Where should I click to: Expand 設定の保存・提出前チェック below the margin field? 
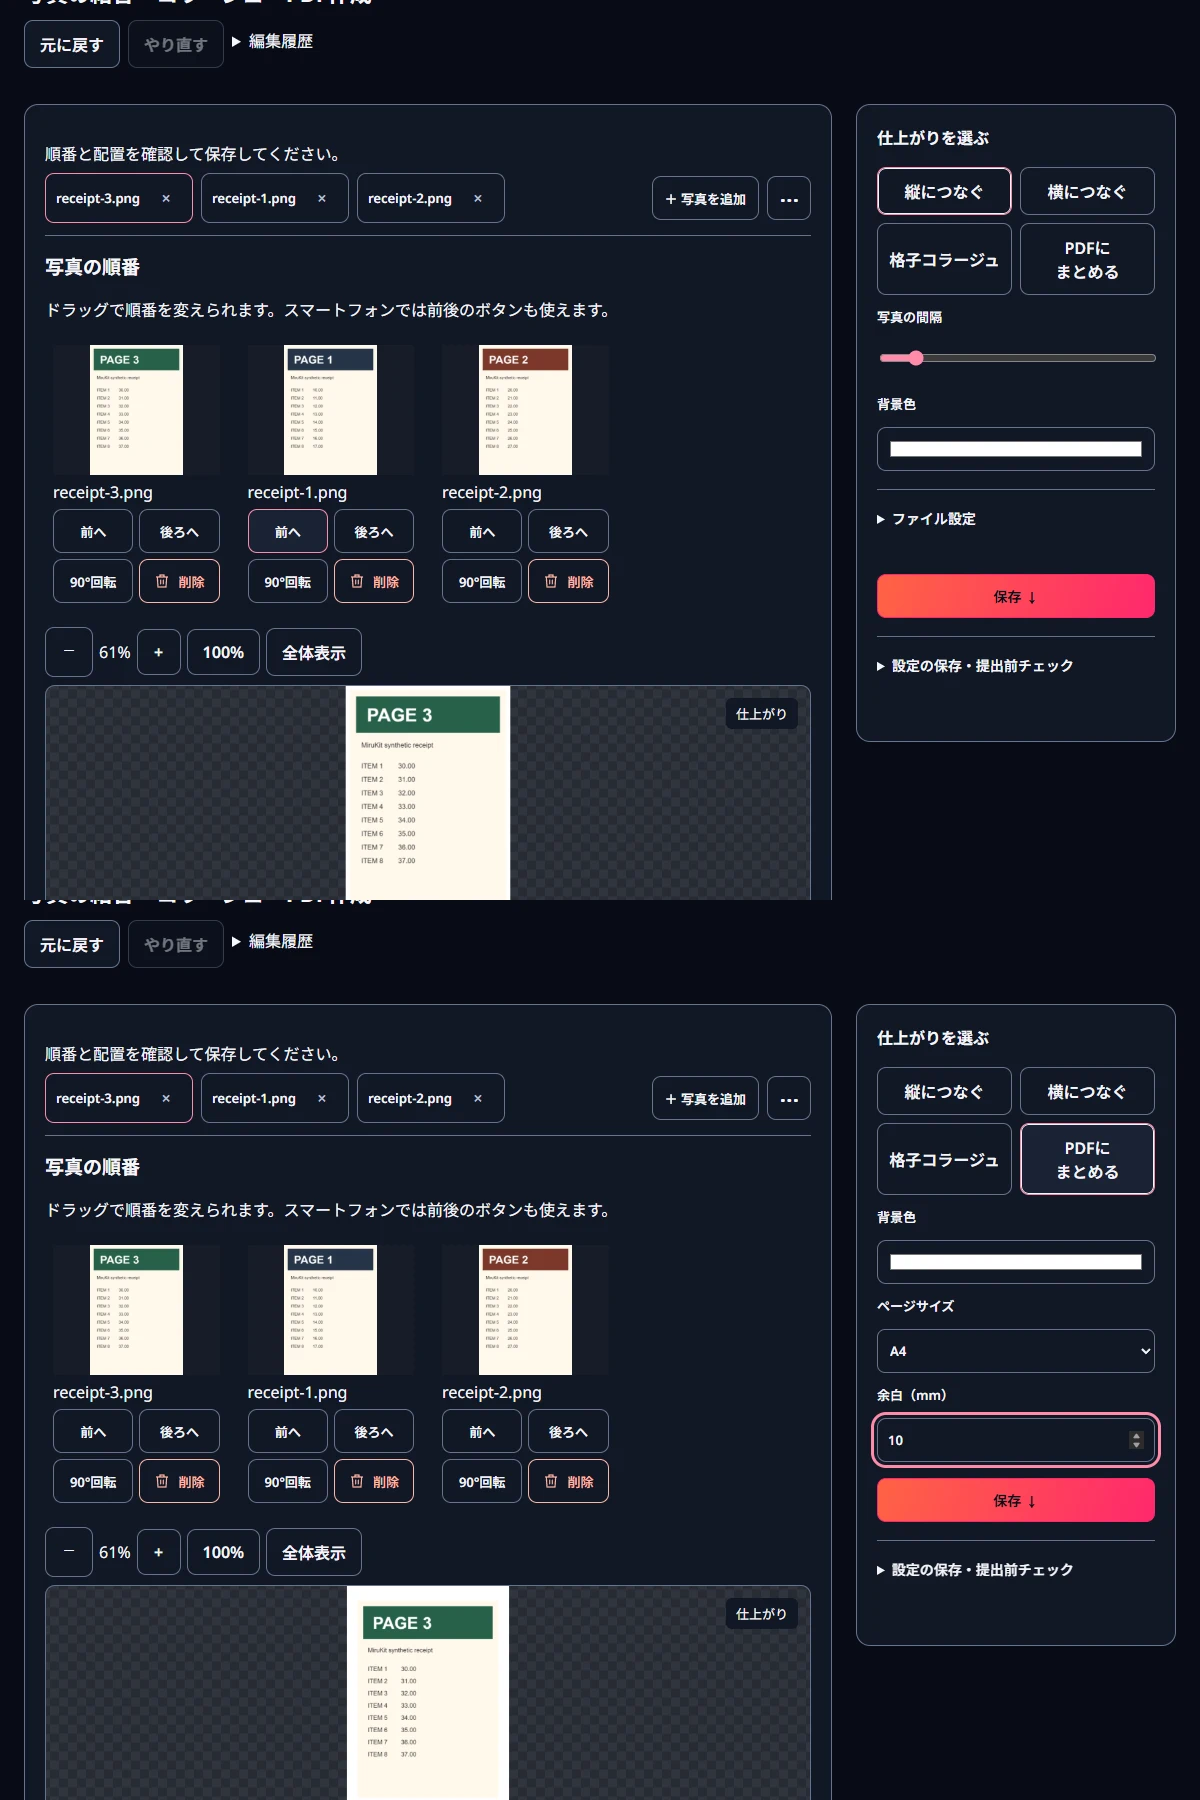[x=975, y=1570]
